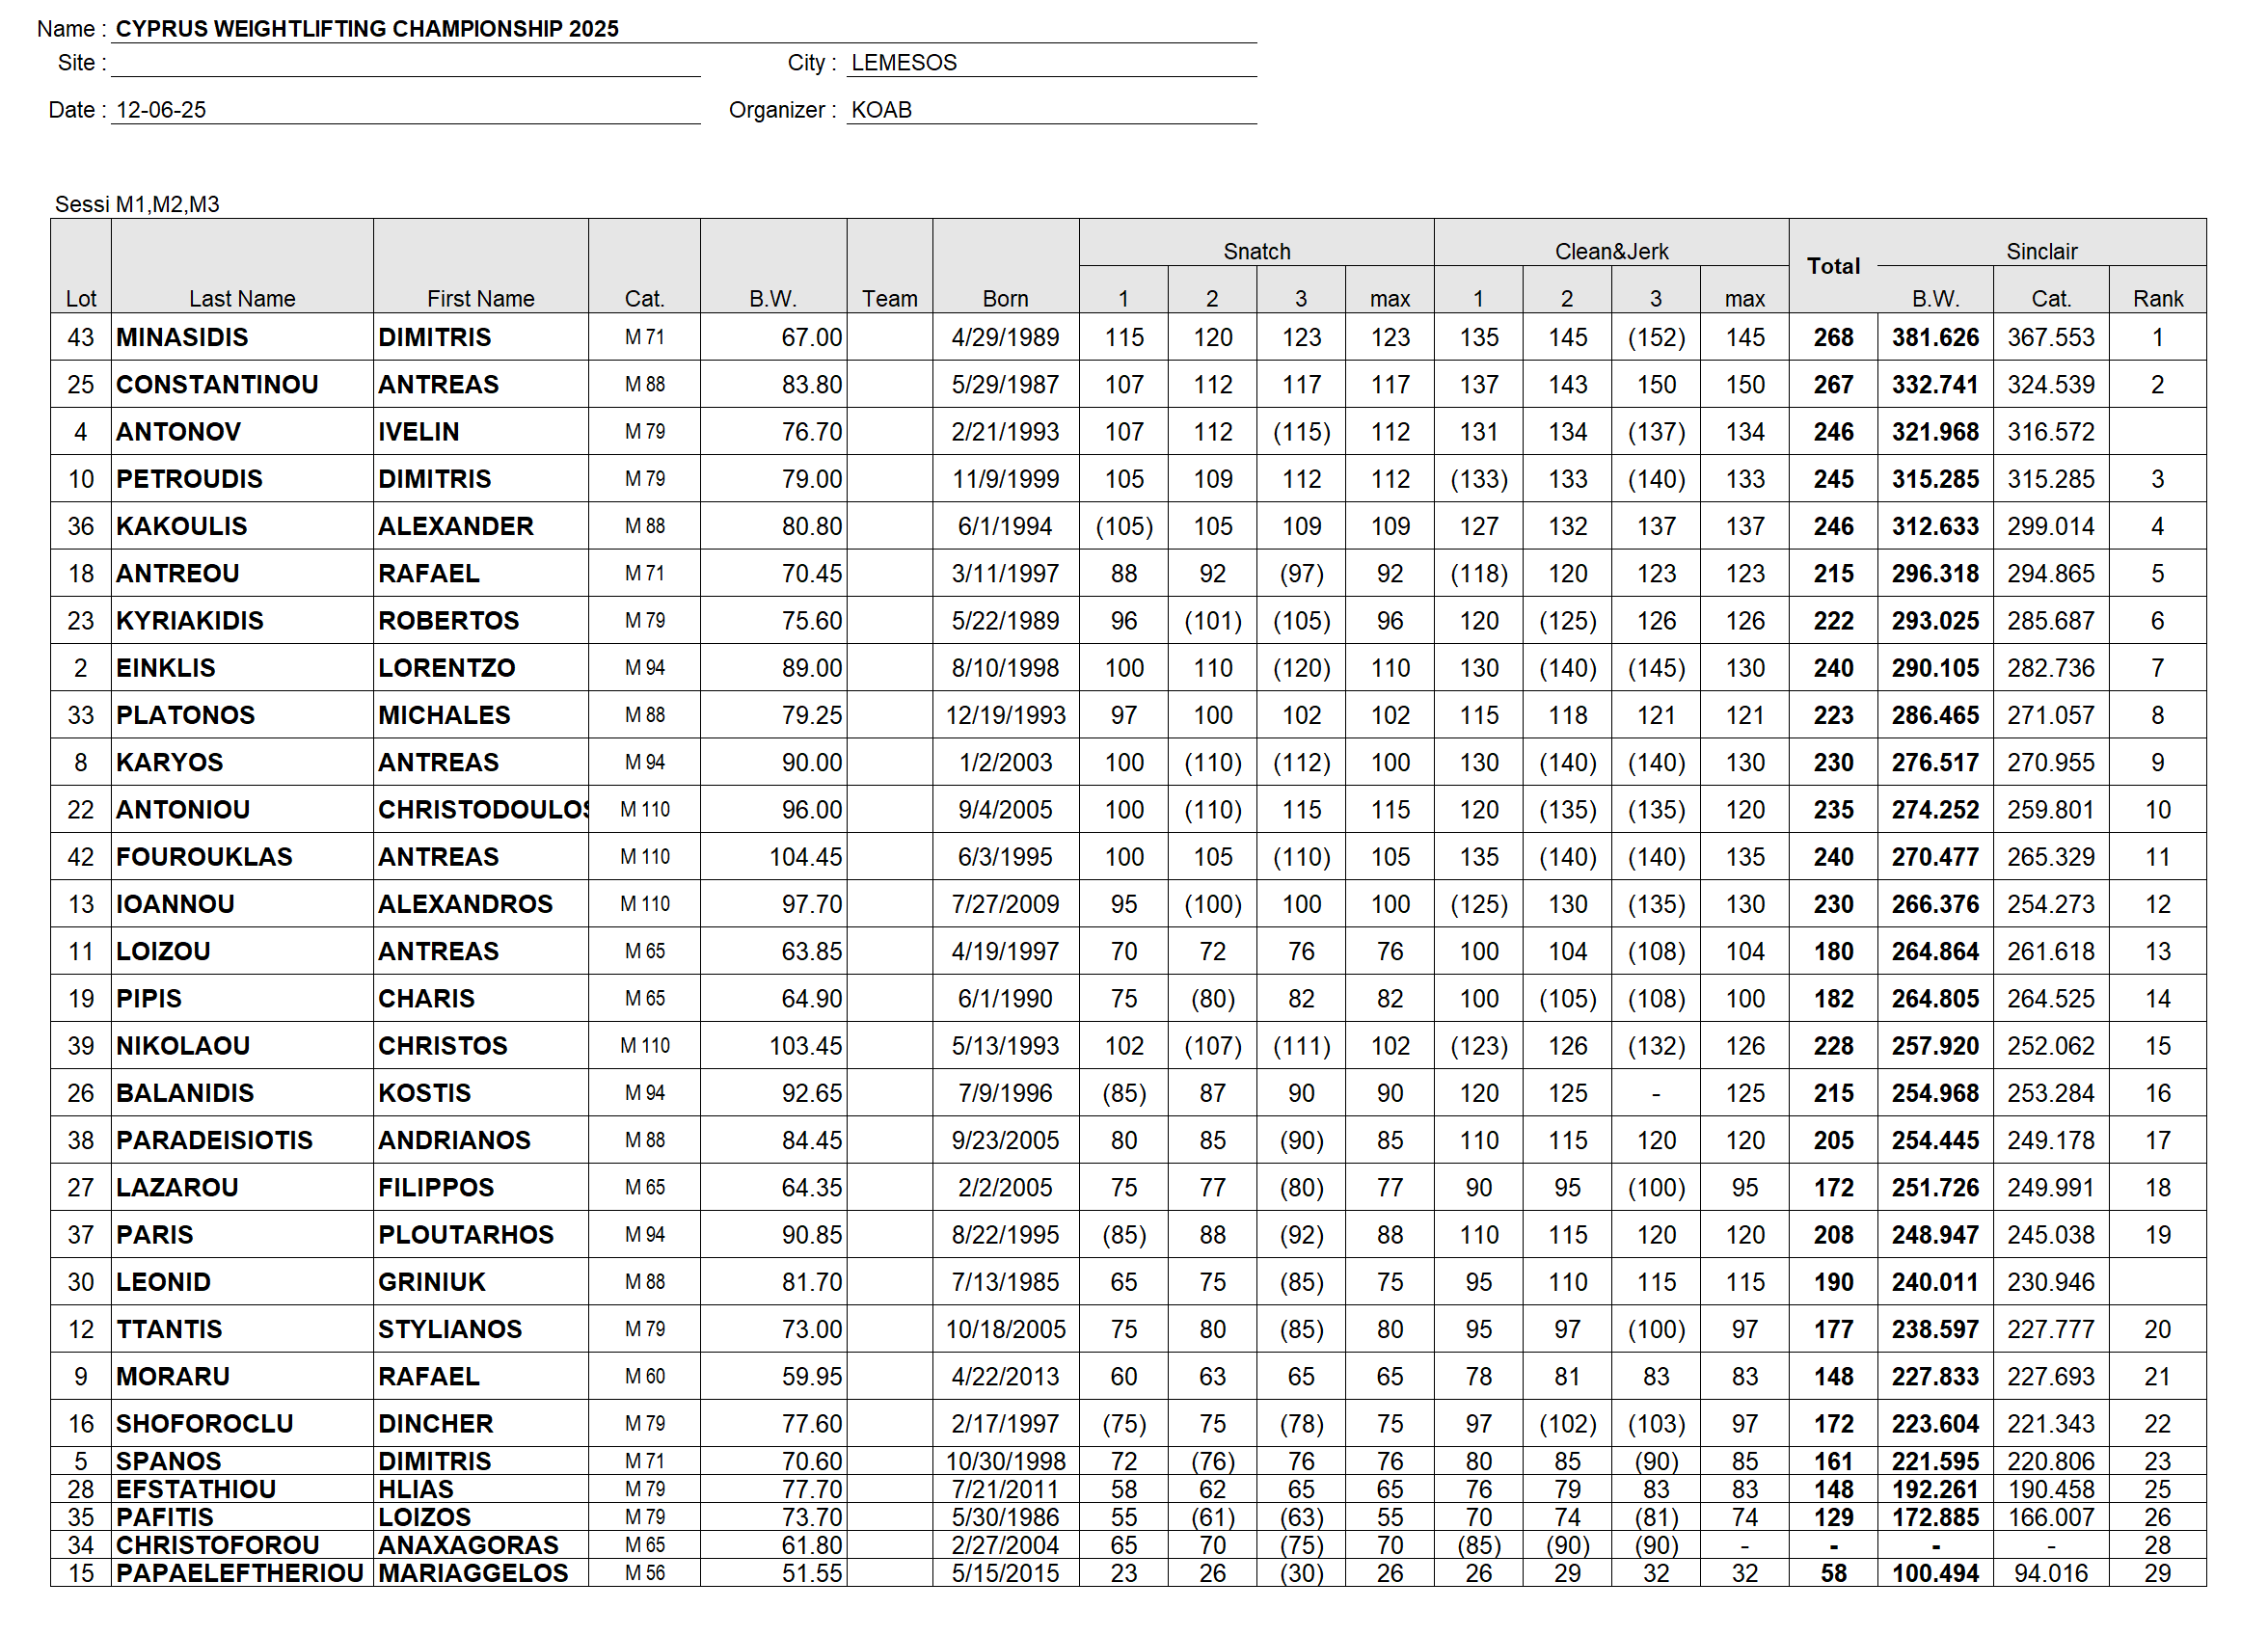Click MORARU's born date 4/22/2013
2268x1636 pixels.
[1005, 1376]
